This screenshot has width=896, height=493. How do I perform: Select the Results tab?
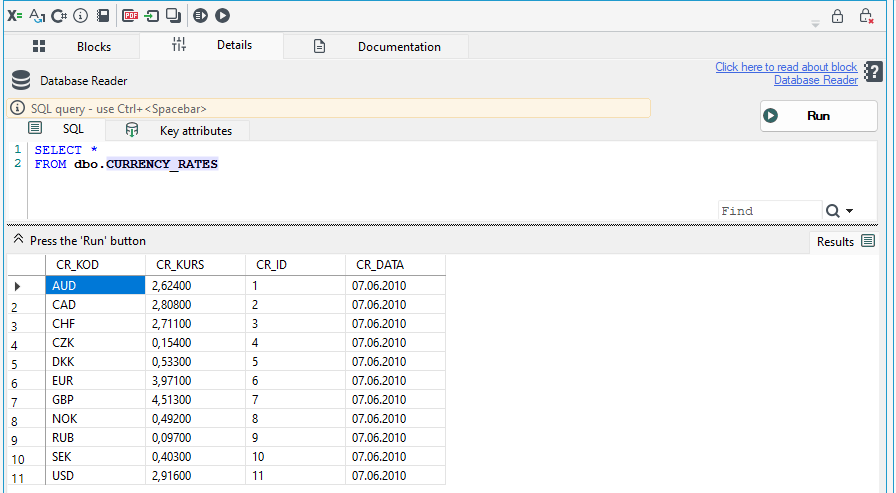click(x=845, y=241)
